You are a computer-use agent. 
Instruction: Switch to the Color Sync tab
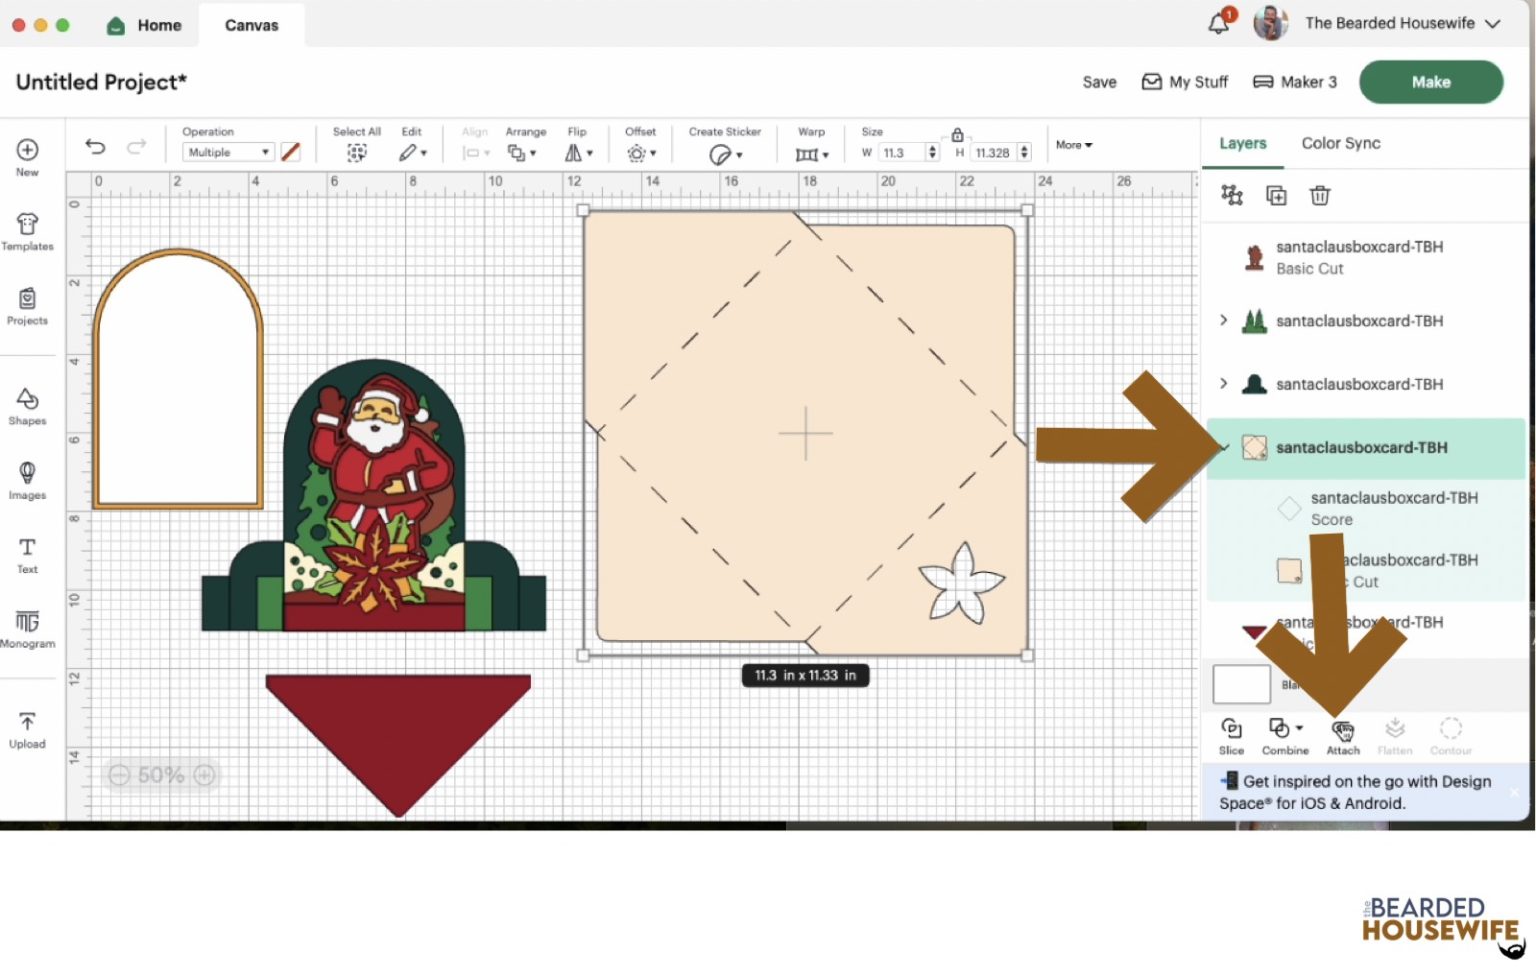[x=1340, y=143]
